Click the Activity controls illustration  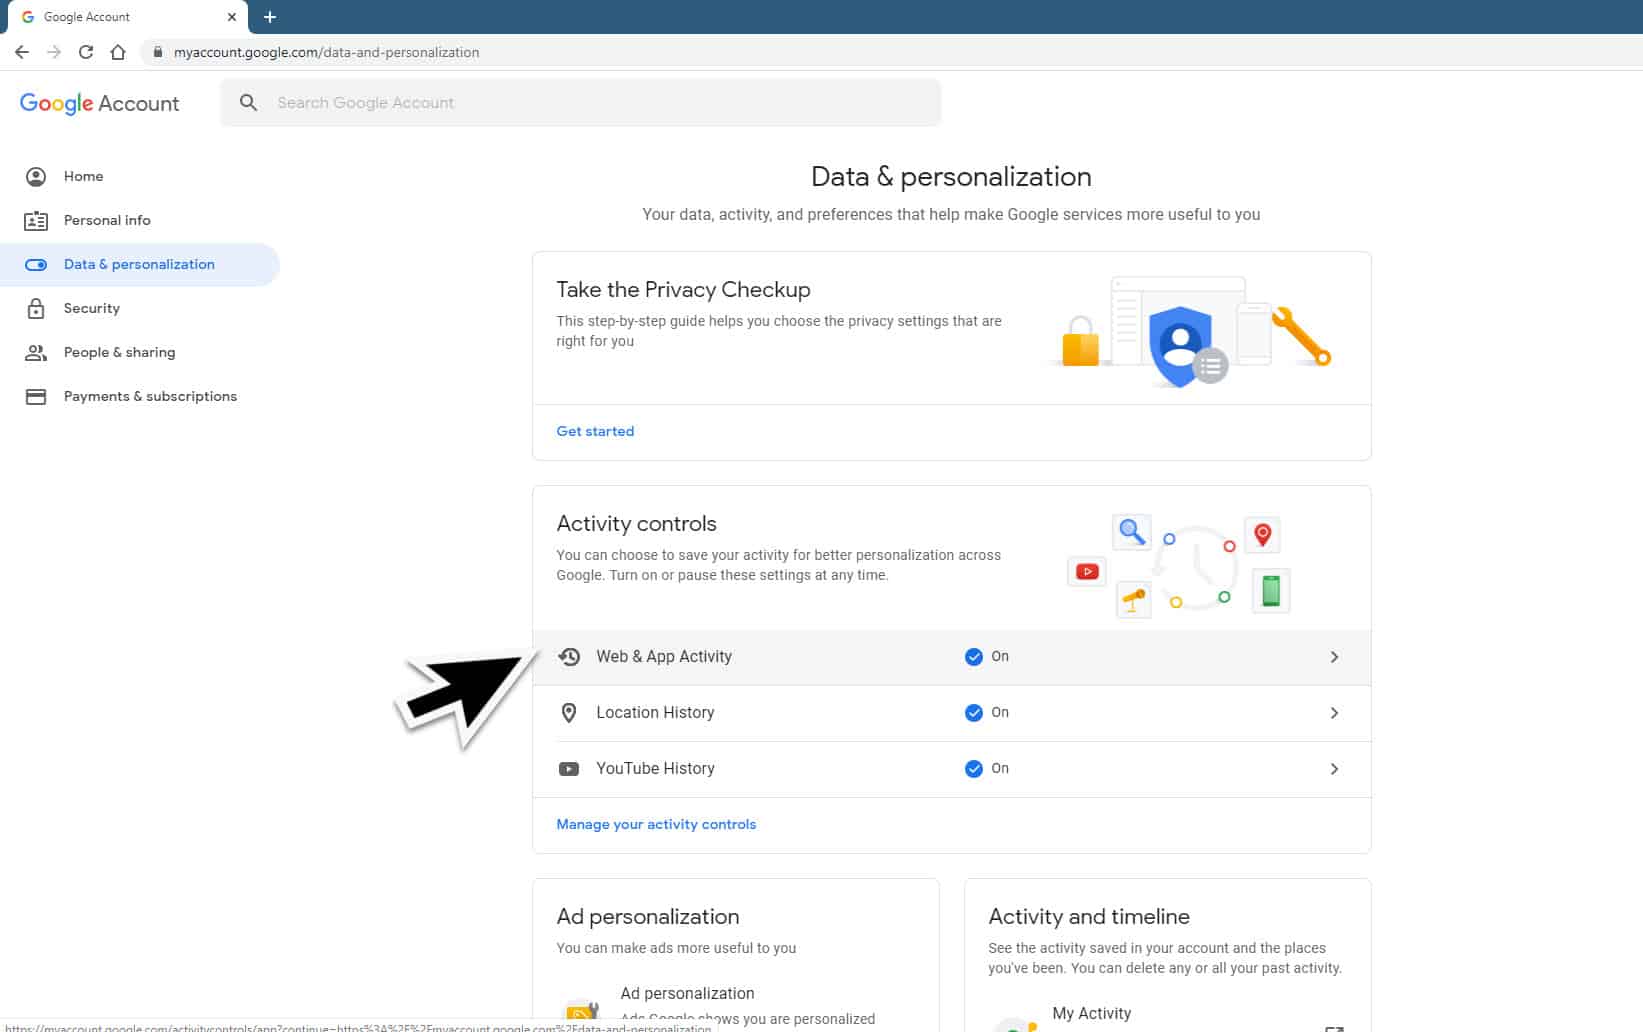pyautogui.click(x=1179, y=566)
